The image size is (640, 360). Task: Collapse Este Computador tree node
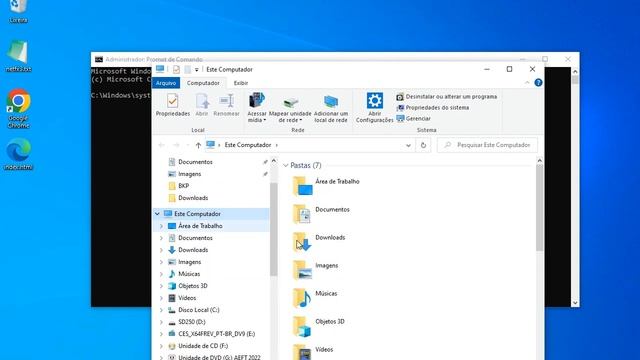[x=157, y=214]
